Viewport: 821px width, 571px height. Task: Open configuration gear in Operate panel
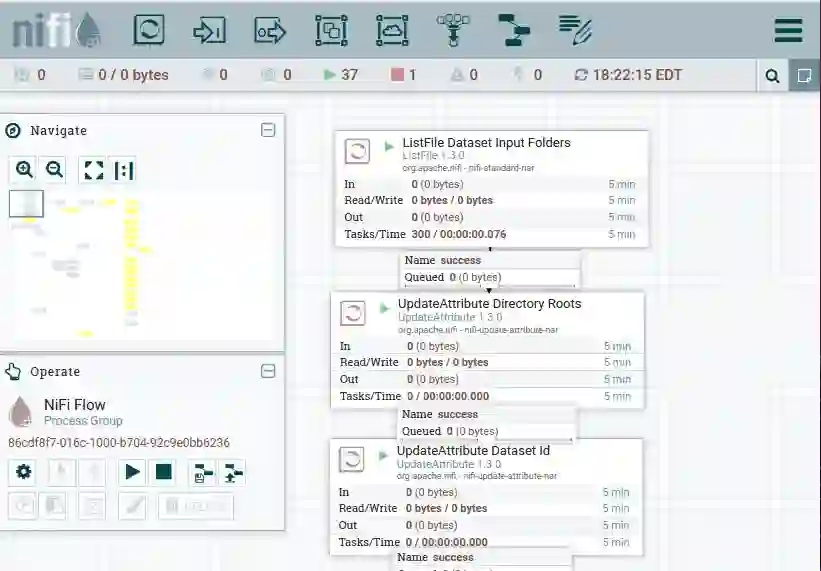click(x=23, y=472)
